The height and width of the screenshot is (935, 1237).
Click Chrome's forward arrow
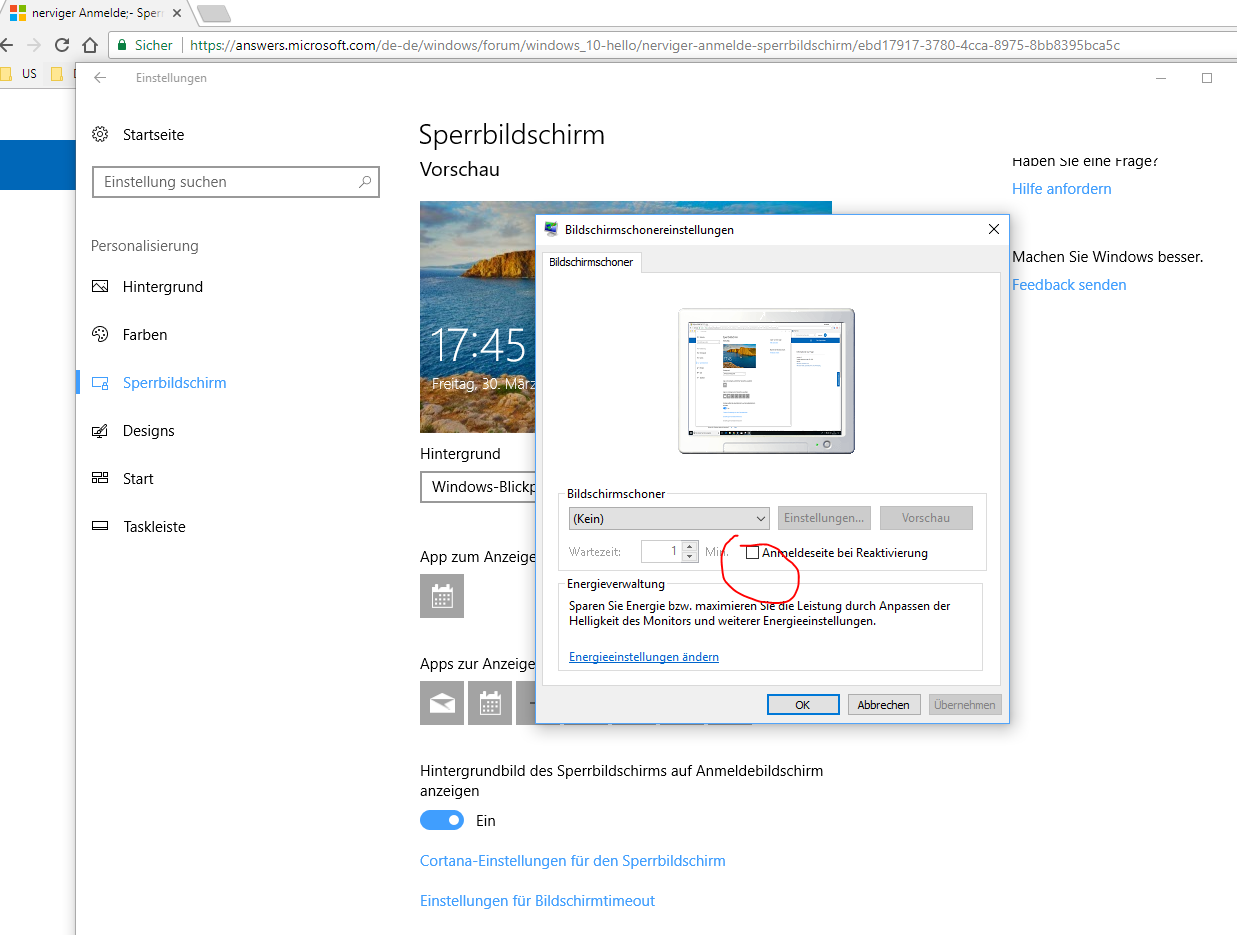tap(34, 45)
